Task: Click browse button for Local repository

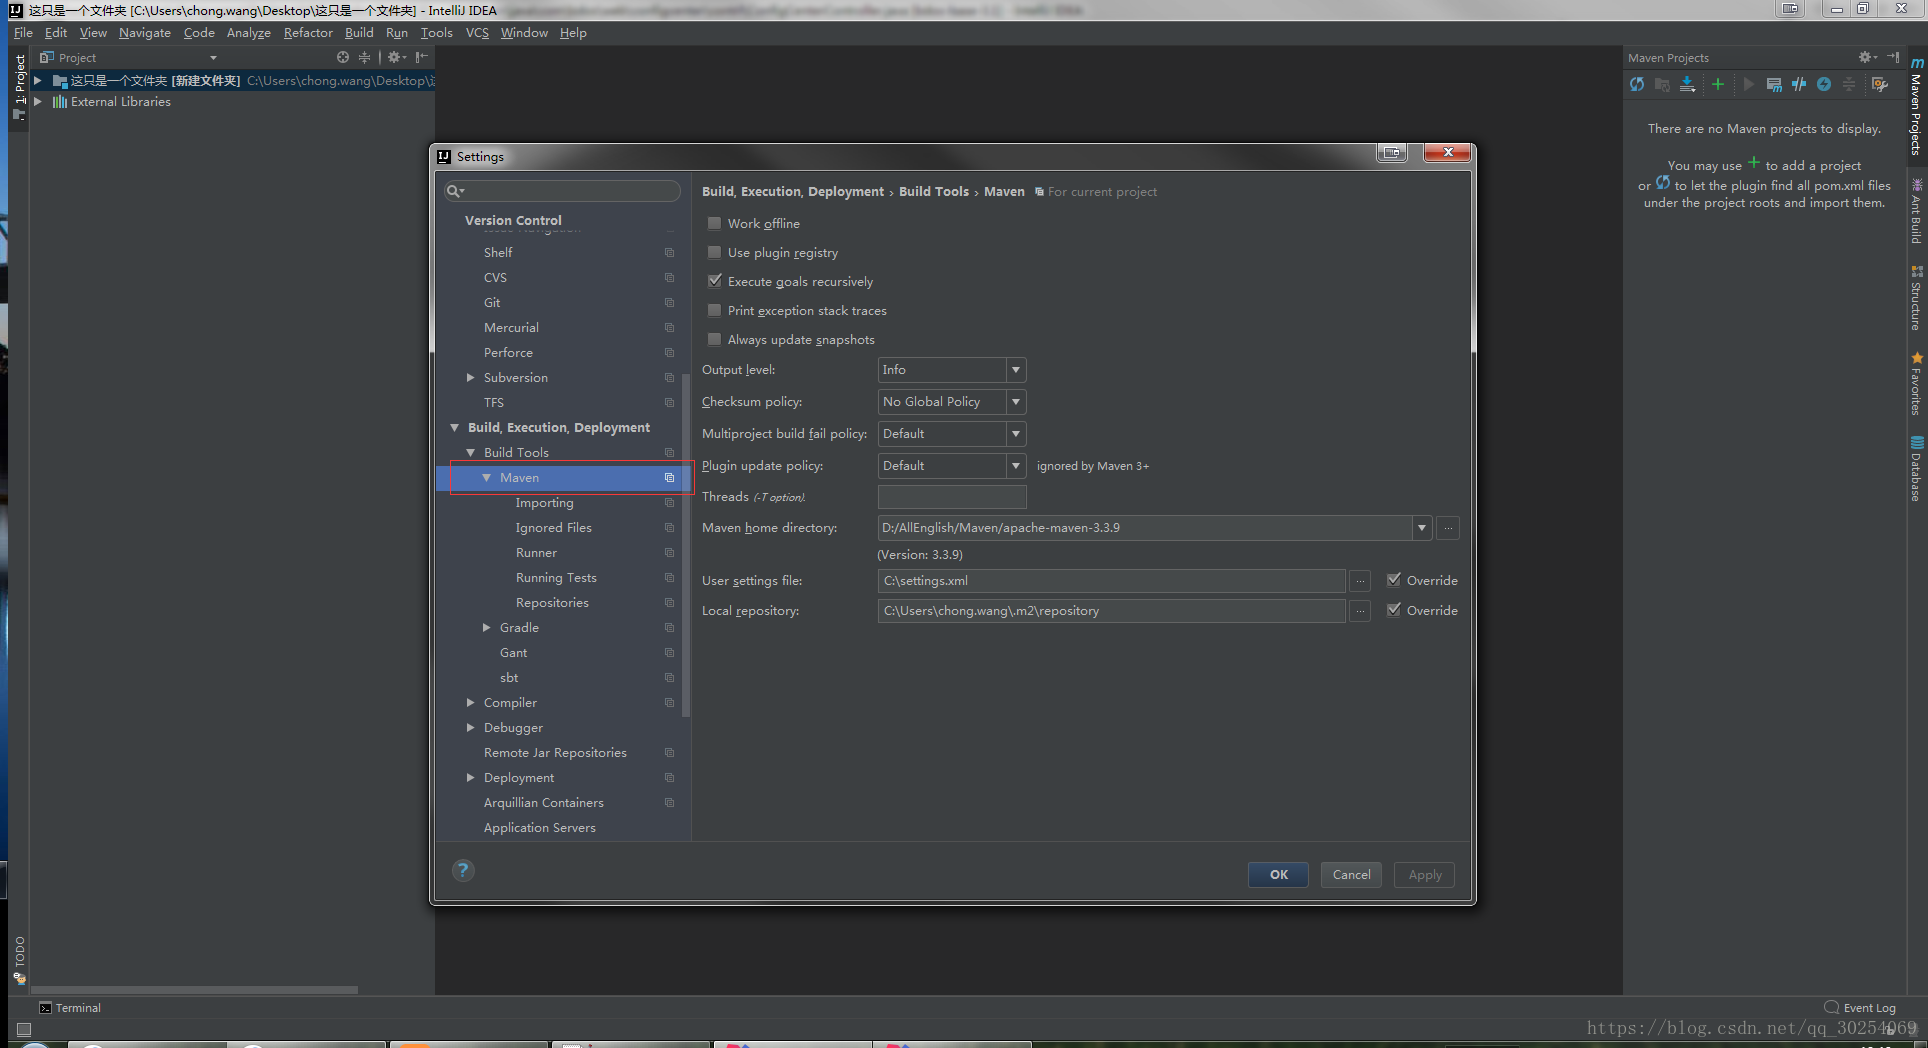Action: tap(1360, 611)
